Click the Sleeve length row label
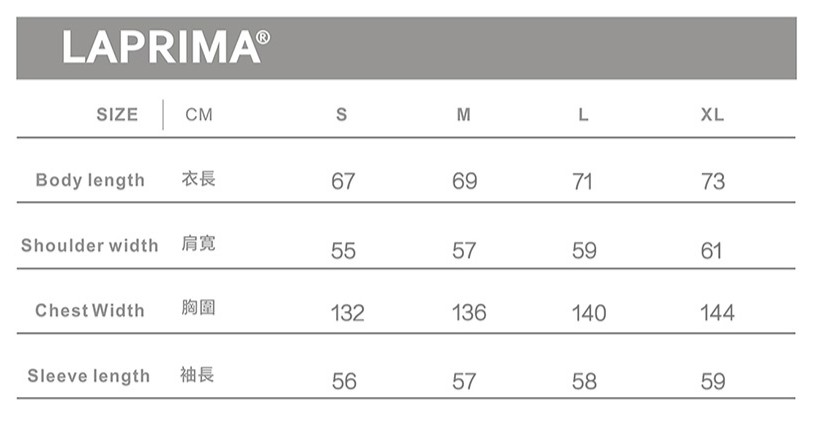The width and height of the screenshot is (815, 427). [x=89, y=376]
